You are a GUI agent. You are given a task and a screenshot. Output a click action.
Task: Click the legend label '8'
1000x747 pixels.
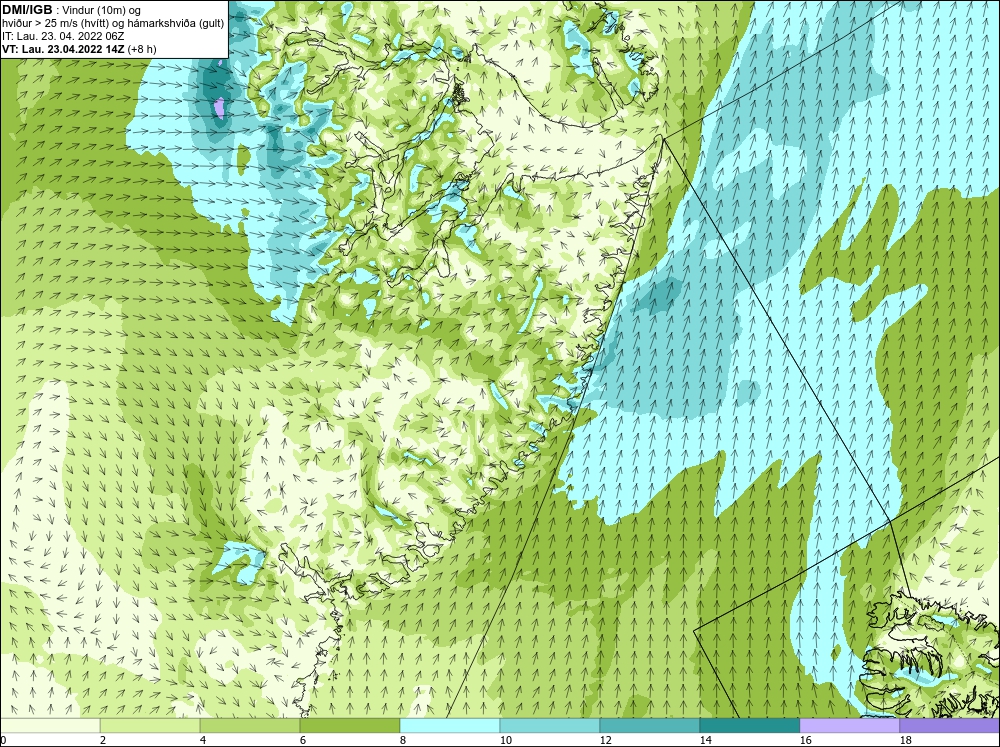pyautogui.click(x=403, y=740)
